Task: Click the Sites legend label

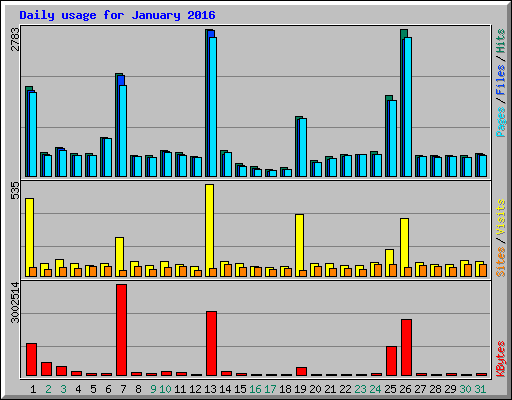Action: click(501, 262)
